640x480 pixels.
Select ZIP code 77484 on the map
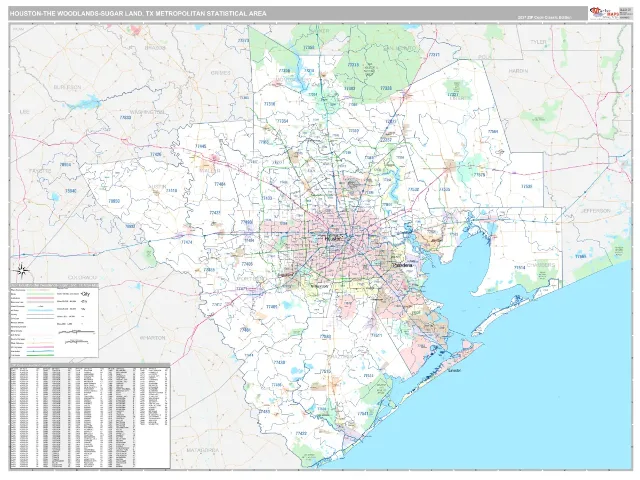click(220, 184)
